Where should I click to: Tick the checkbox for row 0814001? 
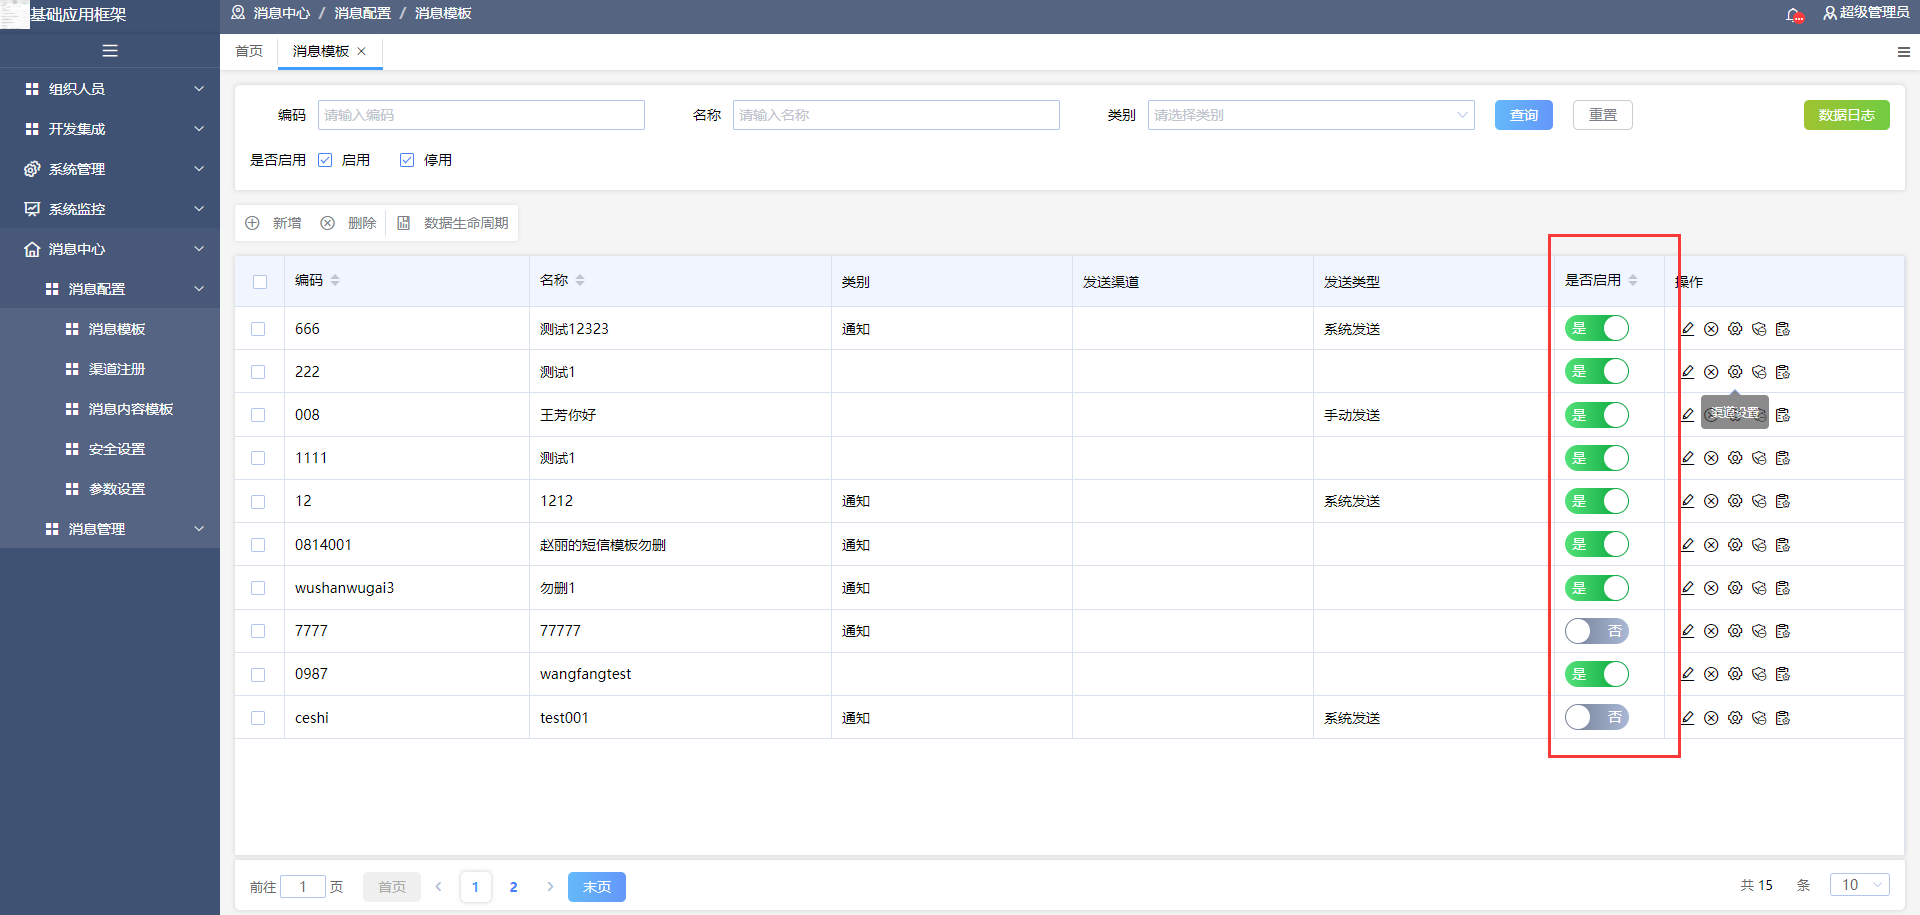pos(258,545)
